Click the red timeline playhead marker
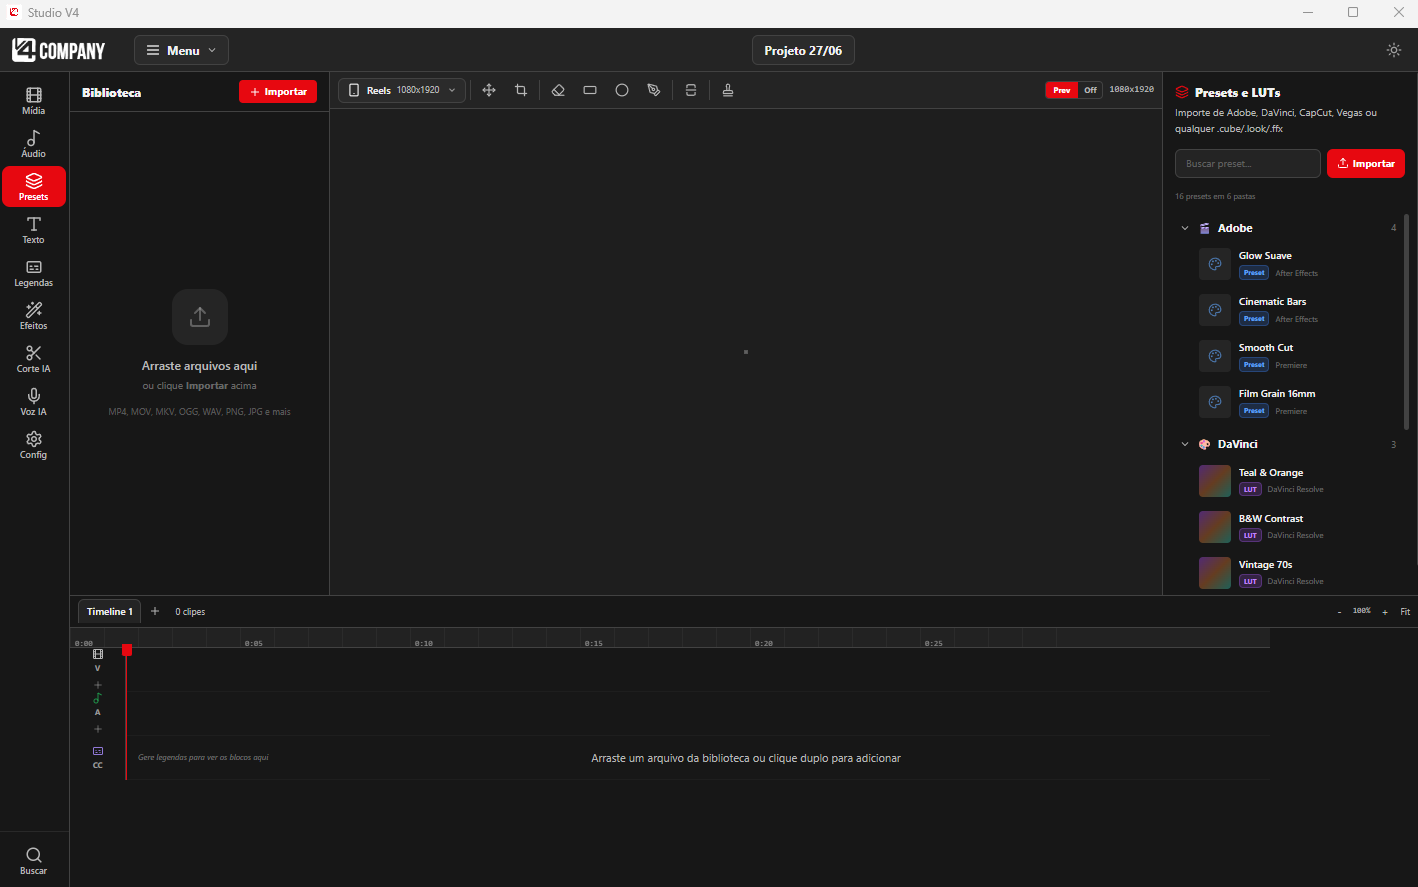This screenshot has width=1418, height=887. [127, 650]
